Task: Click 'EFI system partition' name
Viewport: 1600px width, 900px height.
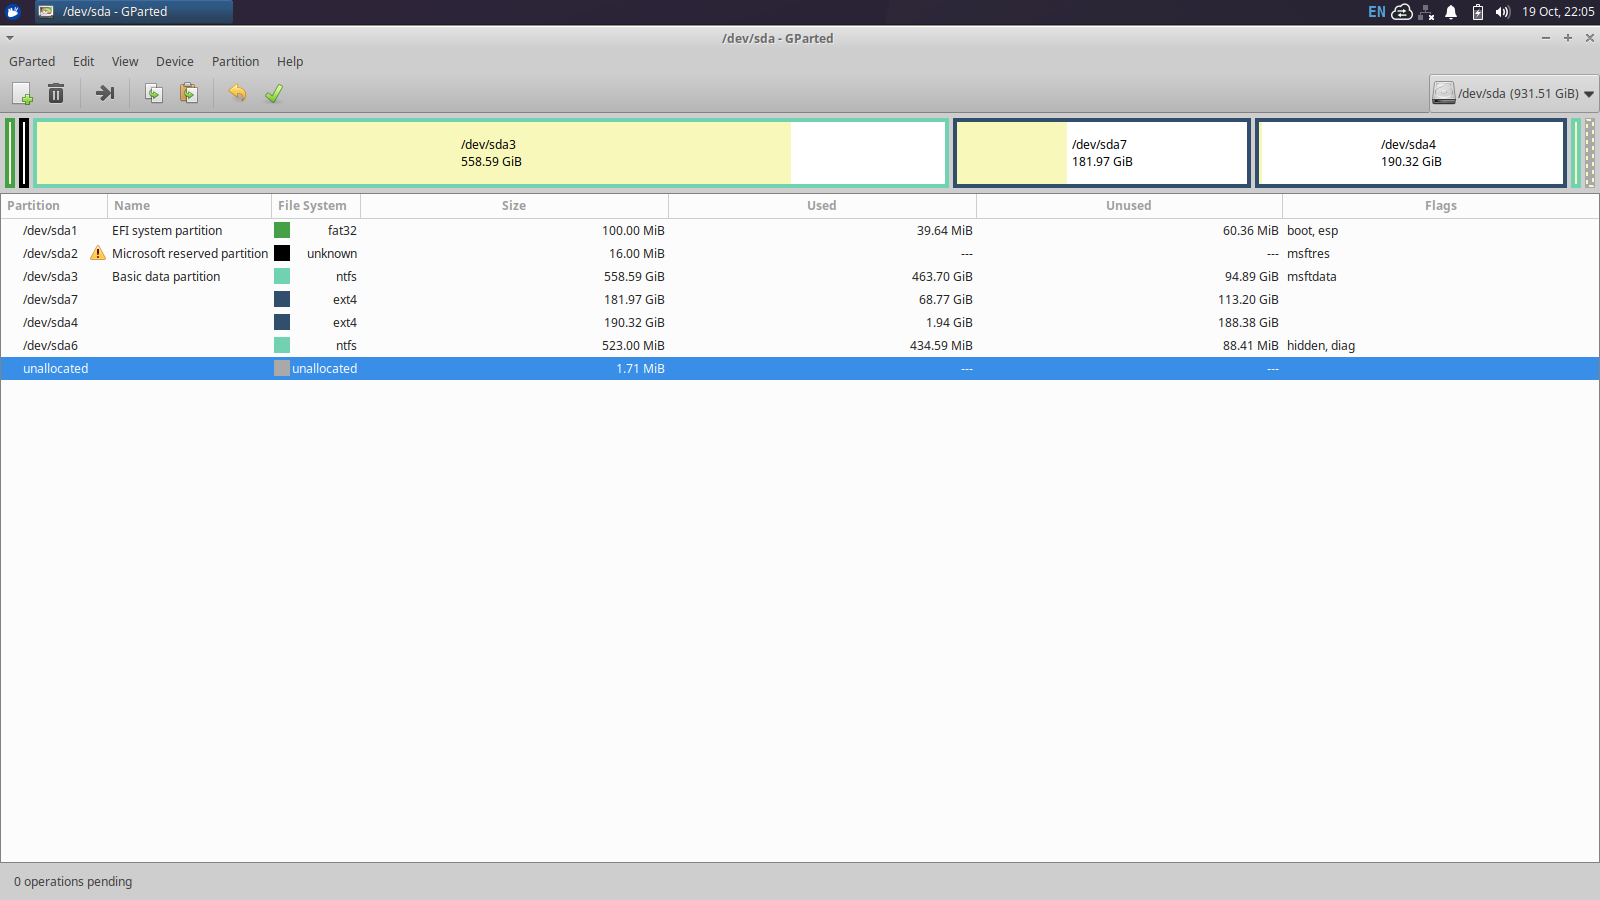Action: point(167,230)
